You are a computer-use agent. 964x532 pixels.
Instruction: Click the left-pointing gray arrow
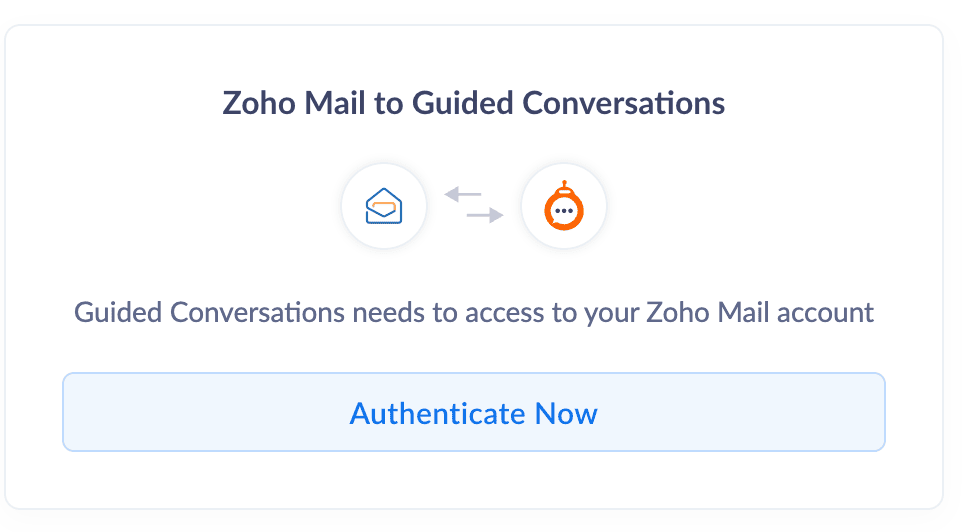462,194
